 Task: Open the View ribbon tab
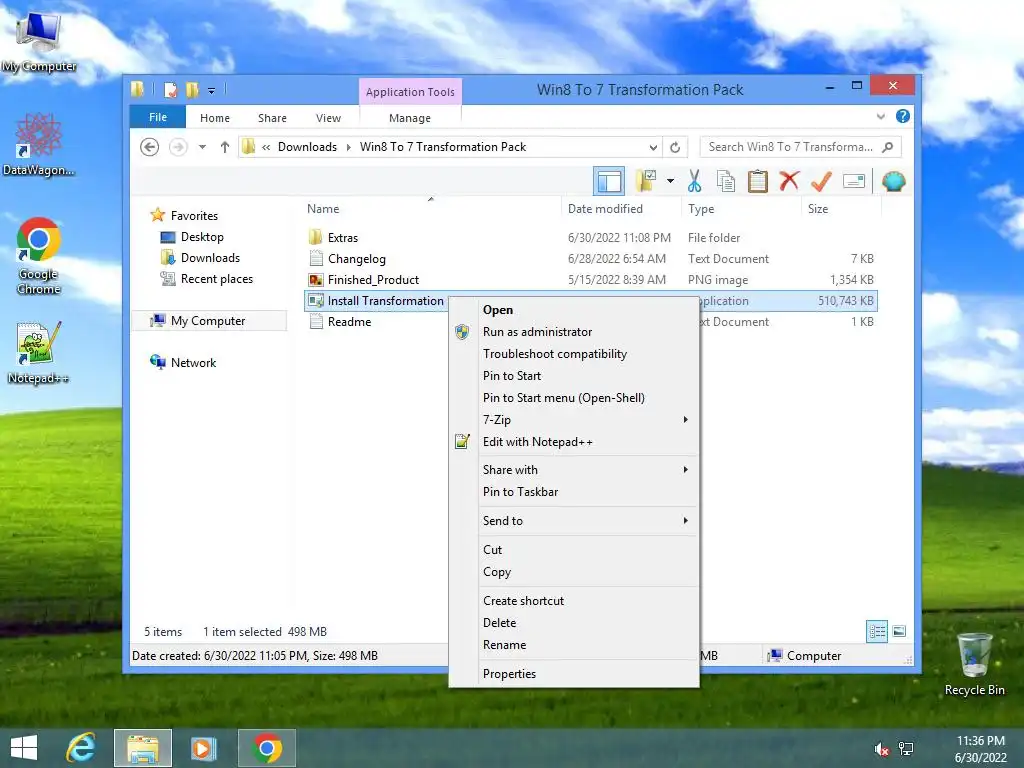(x=328, y=118)
